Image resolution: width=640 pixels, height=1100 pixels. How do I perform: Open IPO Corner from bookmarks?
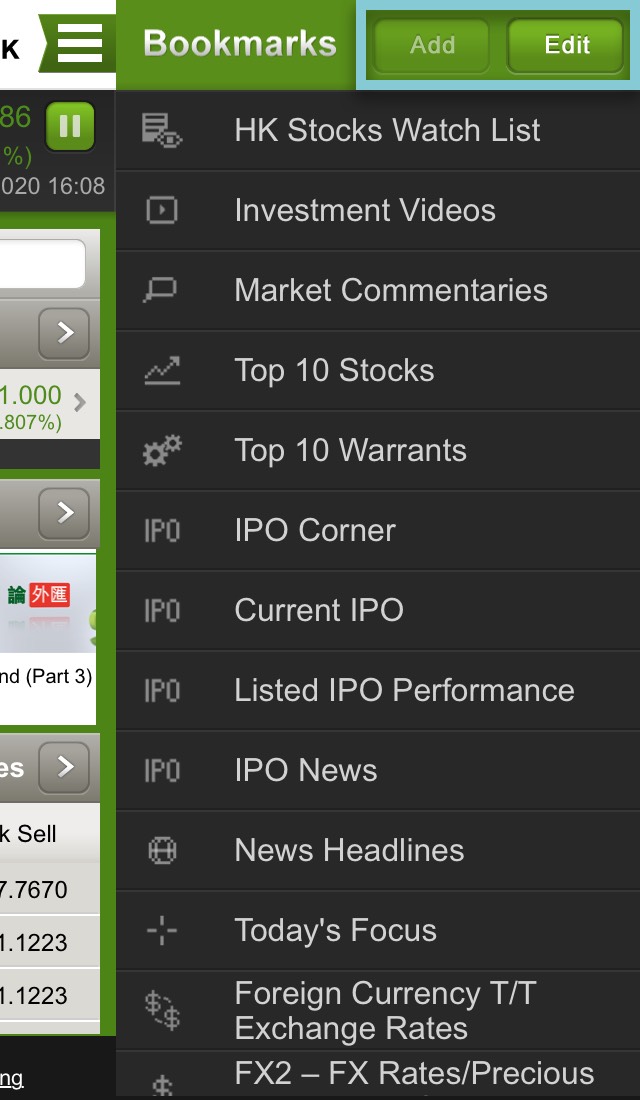pos(315,530)
